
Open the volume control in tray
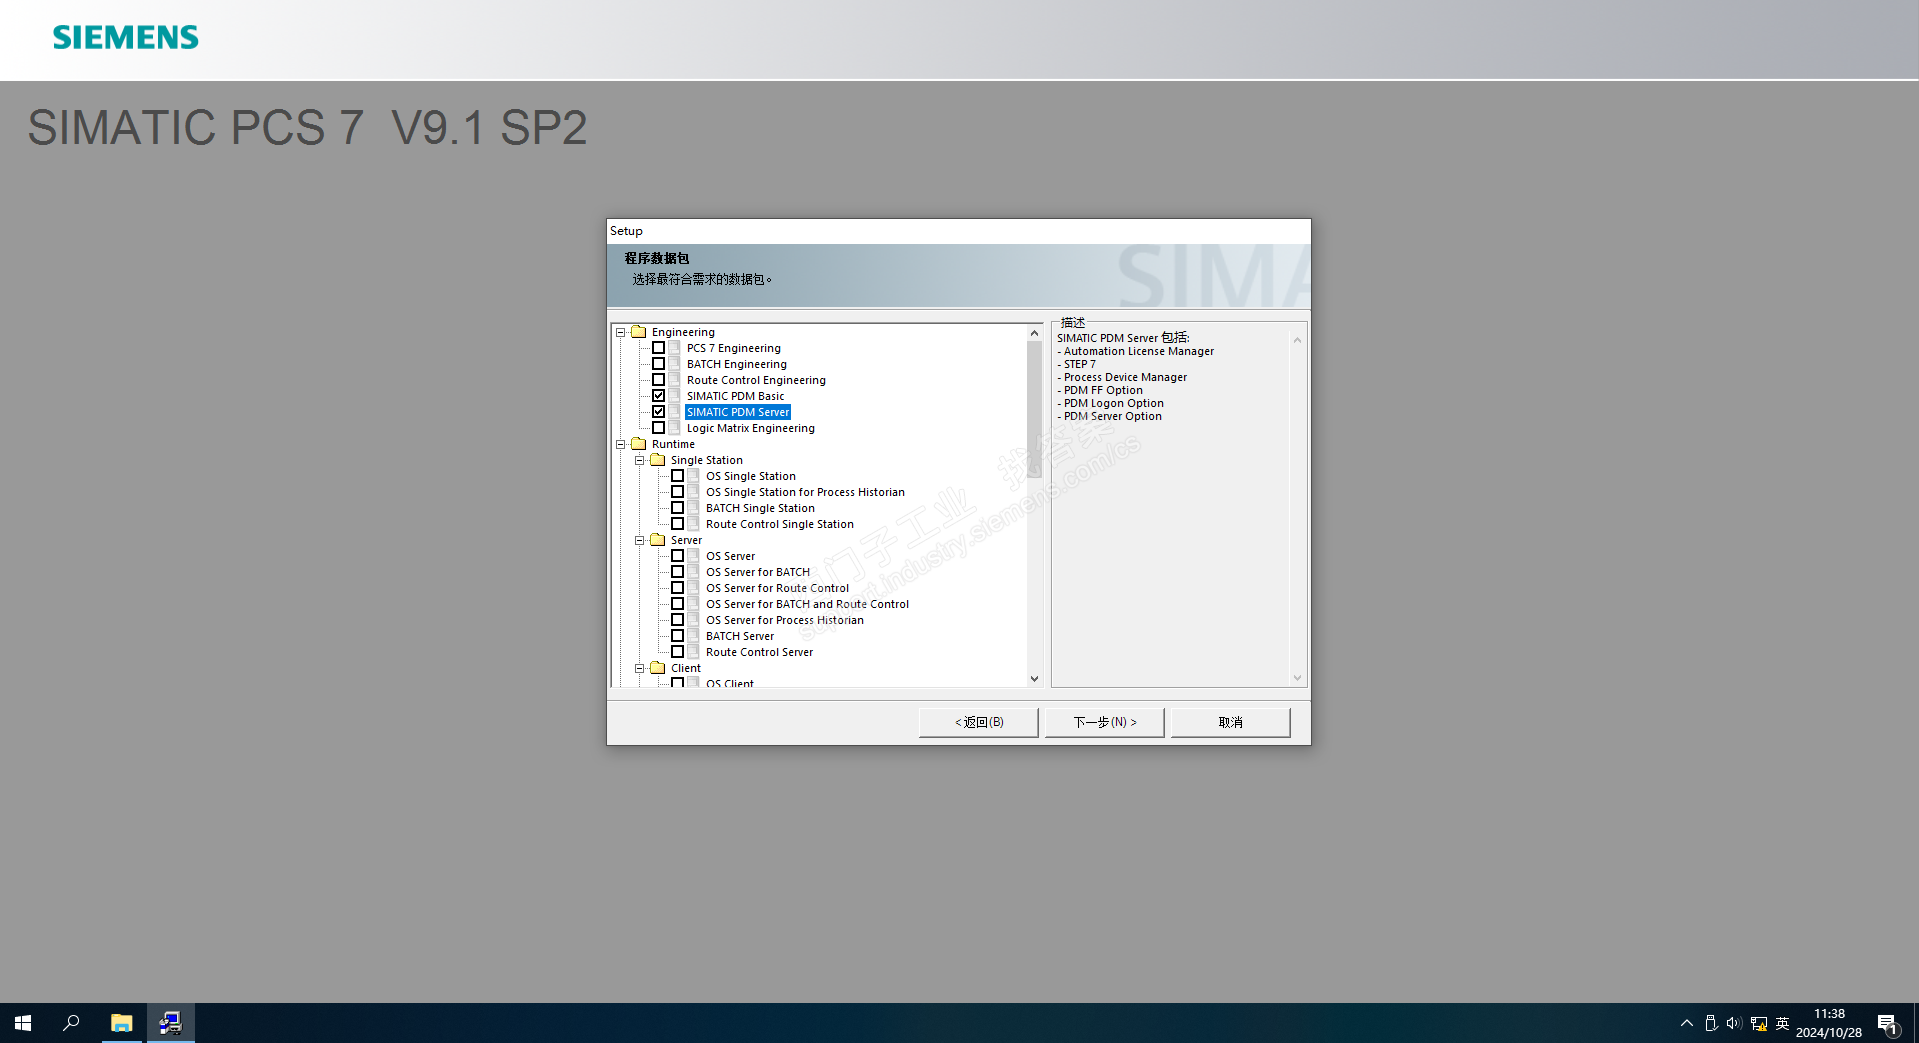1734,1023
